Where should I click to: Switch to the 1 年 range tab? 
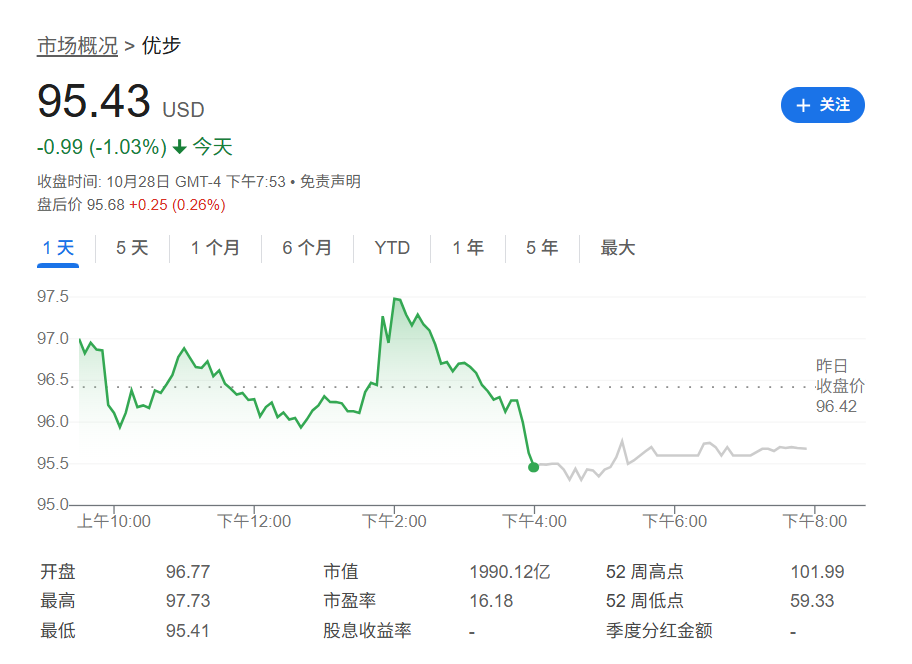coord(467,247)
